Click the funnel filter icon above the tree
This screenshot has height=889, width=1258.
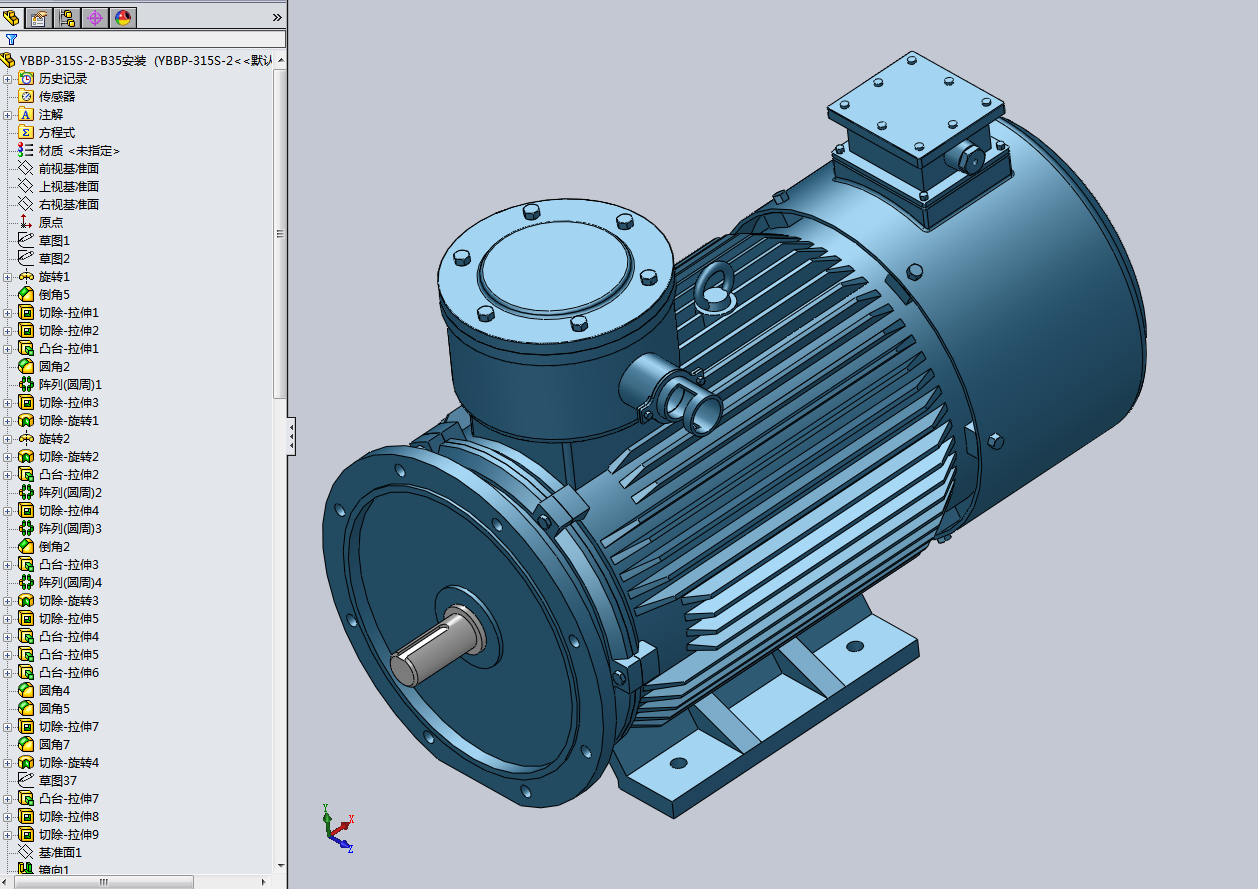pyautogui.click(x=12, y=39)
